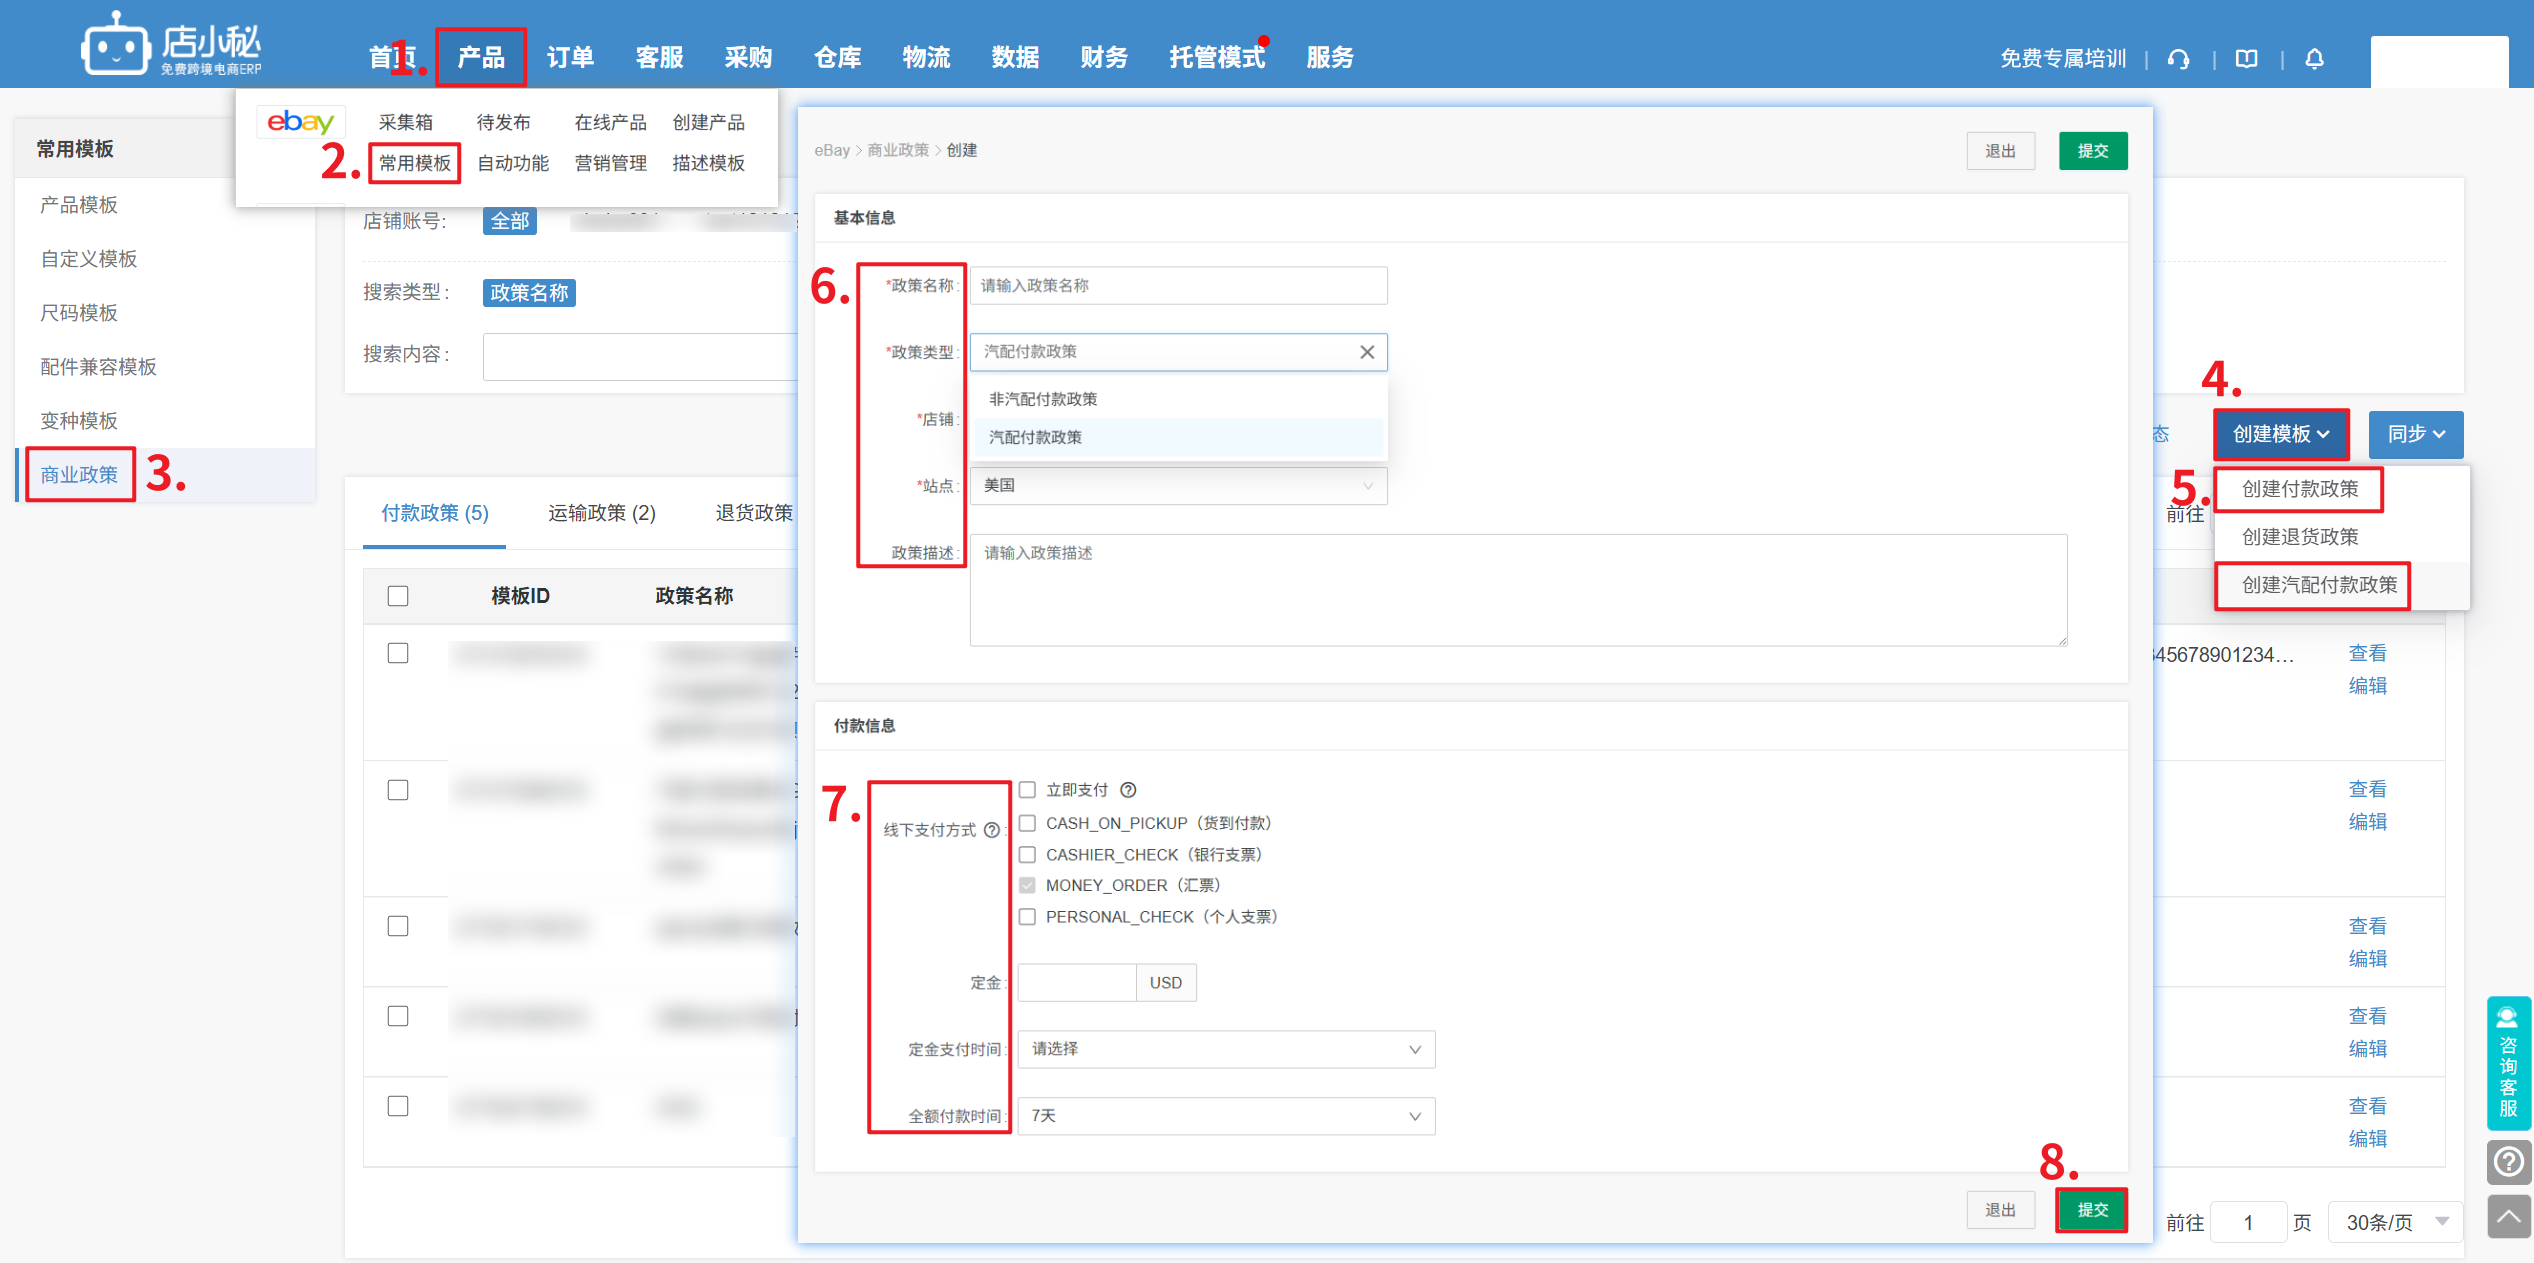Screen dimensions: 2534x1263
Task: Click the headset customer support icon
Action: pos(2179,59)
